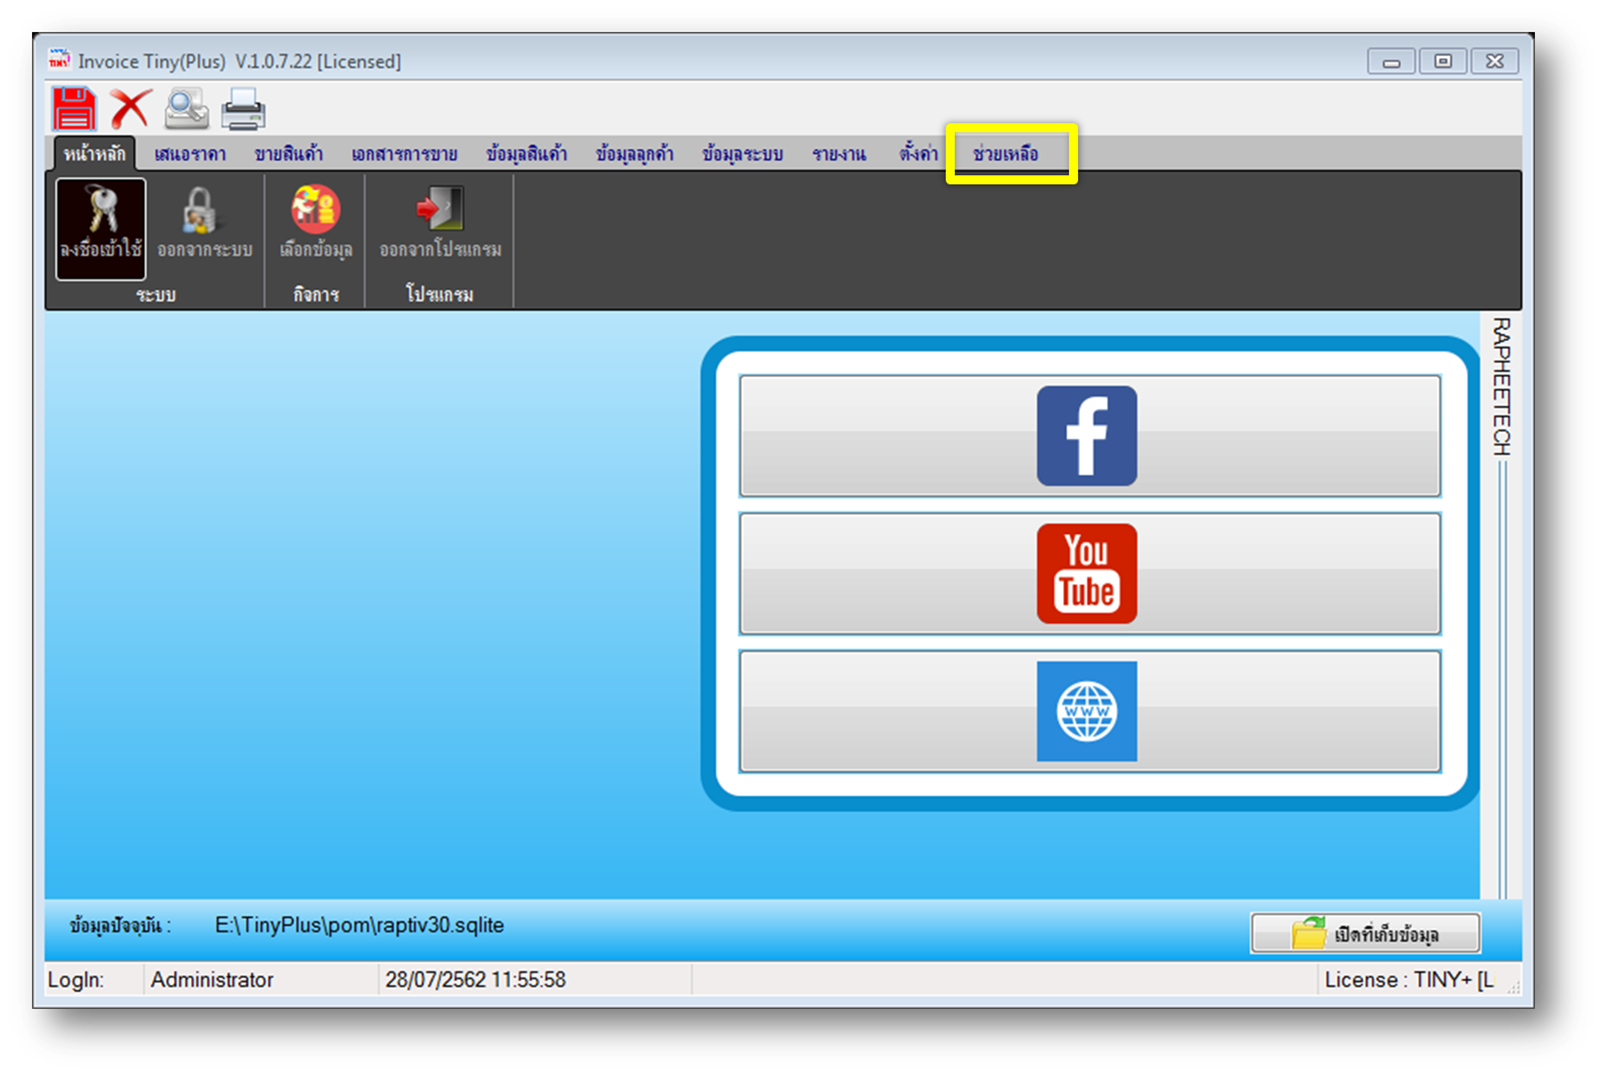
Task: Click the red X delete icon
Action: pos(130,108)
